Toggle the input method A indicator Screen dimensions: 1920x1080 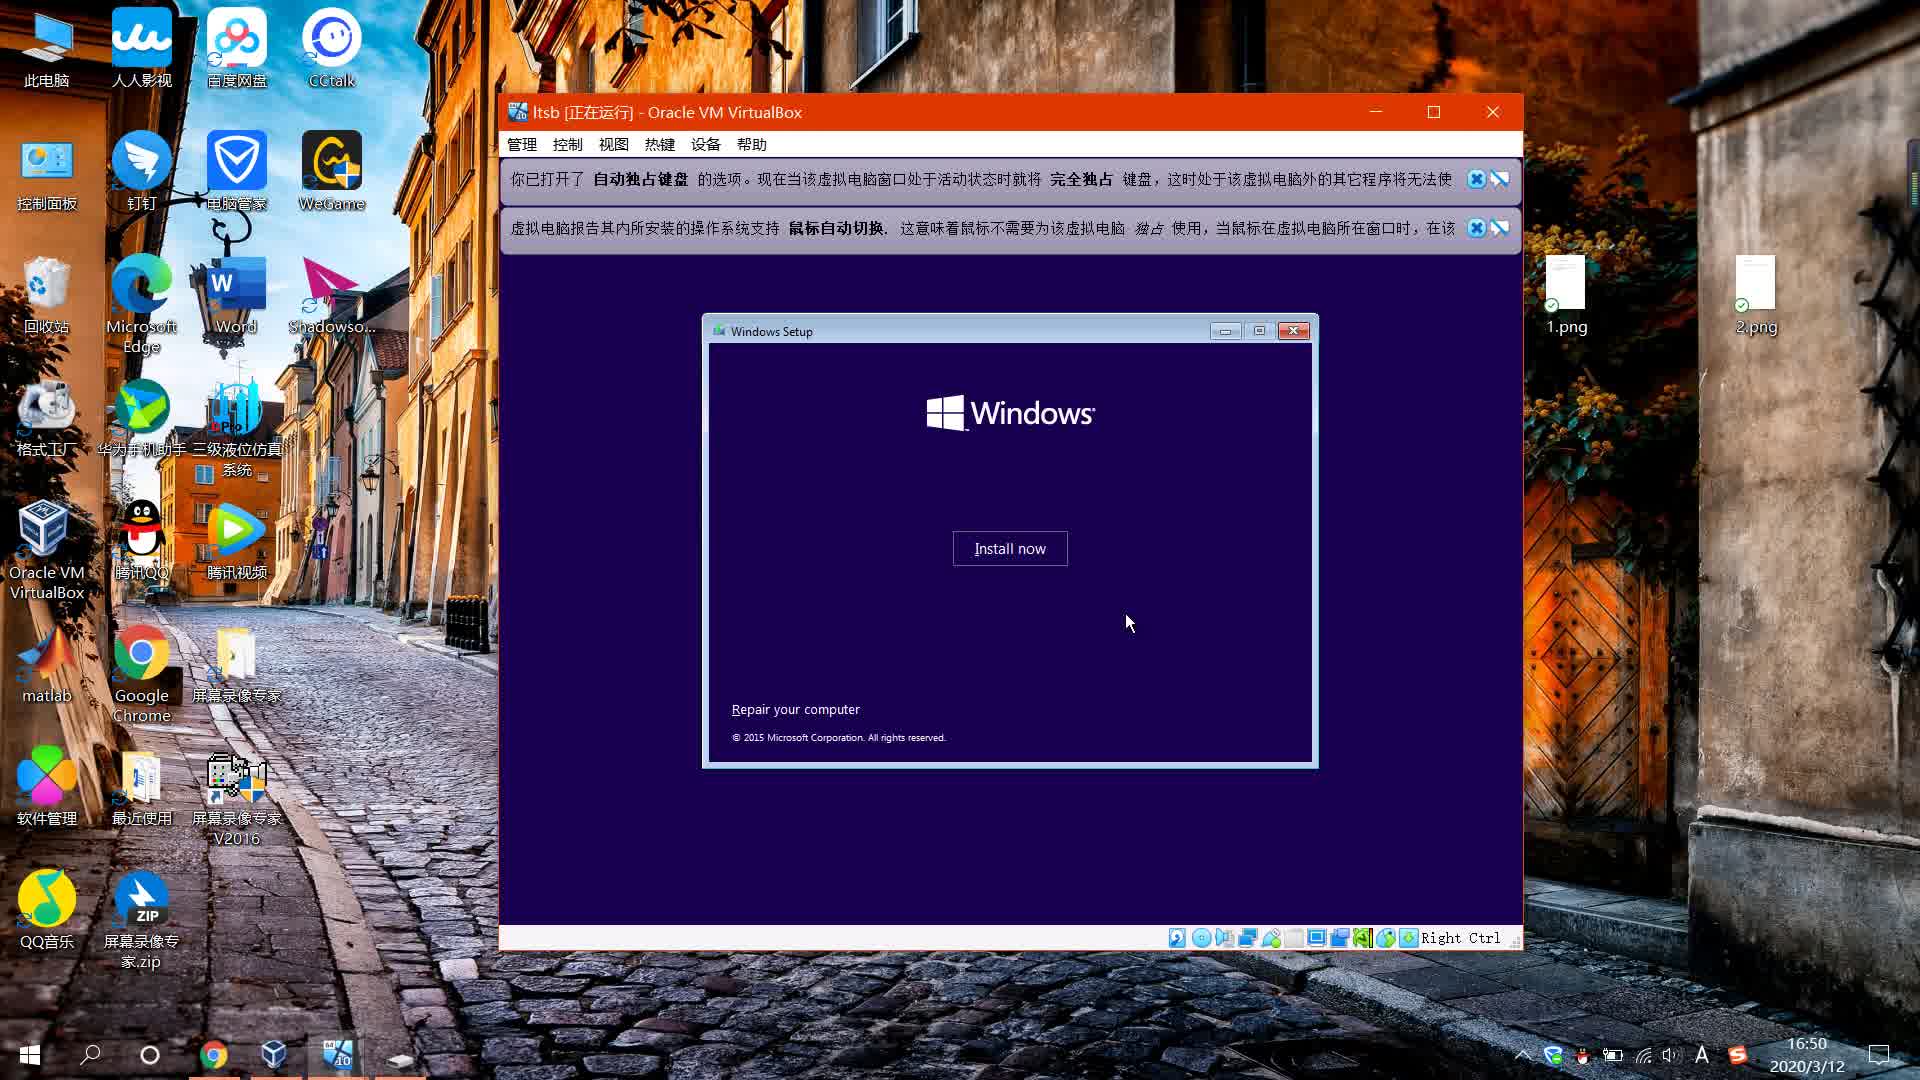pos(1701,1054)
